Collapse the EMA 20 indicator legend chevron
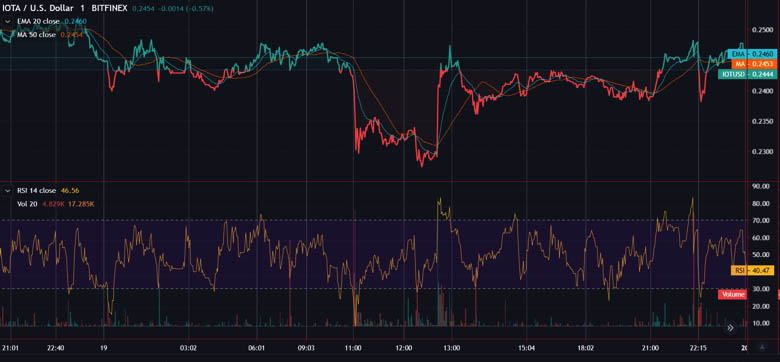 click(7, 21)
